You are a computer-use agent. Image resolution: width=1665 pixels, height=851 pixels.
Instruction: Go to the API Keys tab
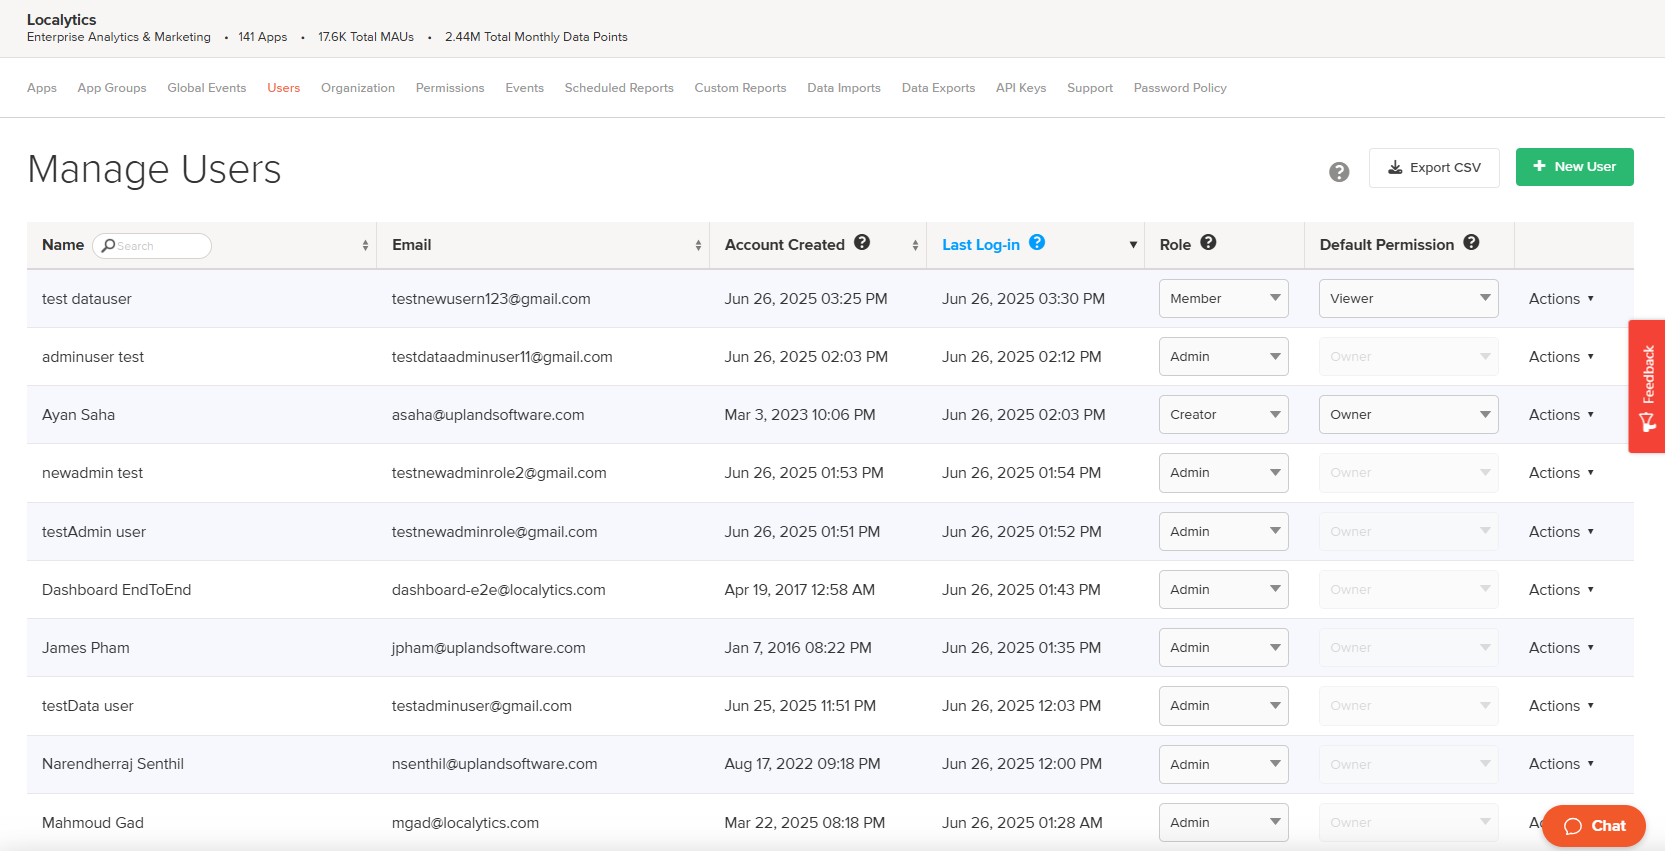(x=1020, y=88)
